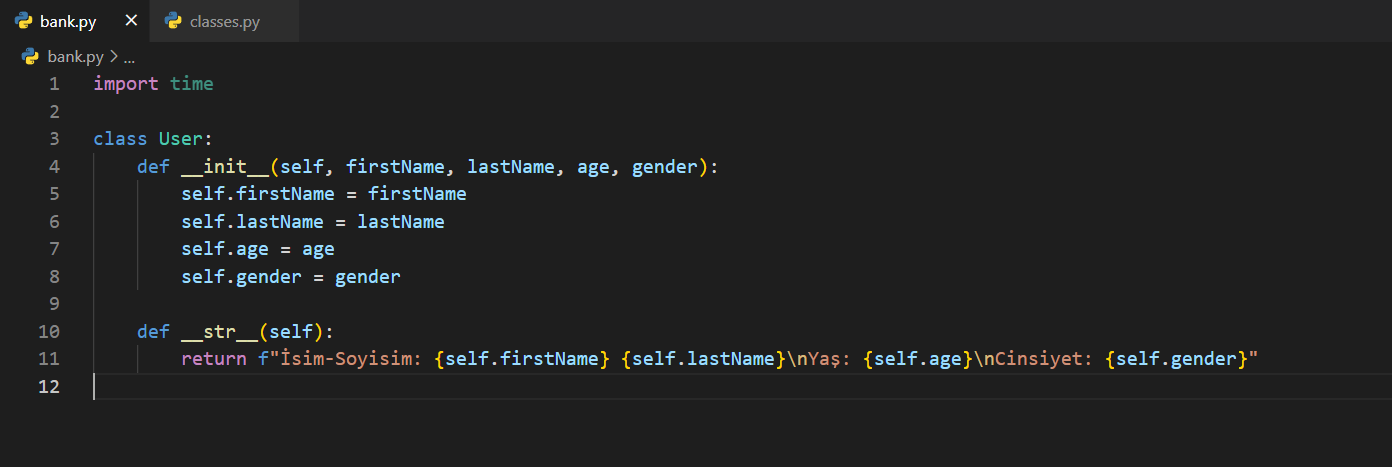Viewport: 1392px width, 467px height.
Task: Place cursor on empty line 12
Action: pyautogui.click(x=400, y=387)
